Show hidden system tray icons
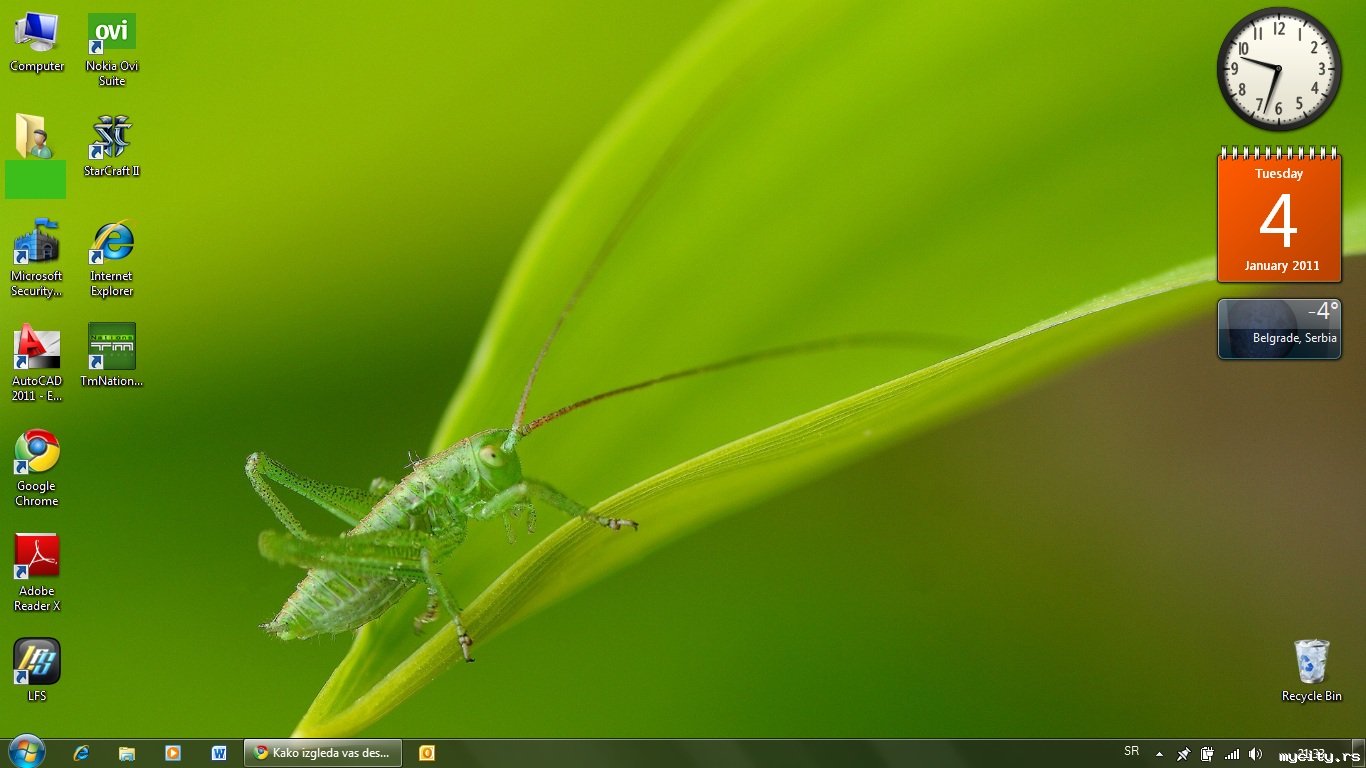This screenshot has height=768, width=1366. coord(1159,754)
